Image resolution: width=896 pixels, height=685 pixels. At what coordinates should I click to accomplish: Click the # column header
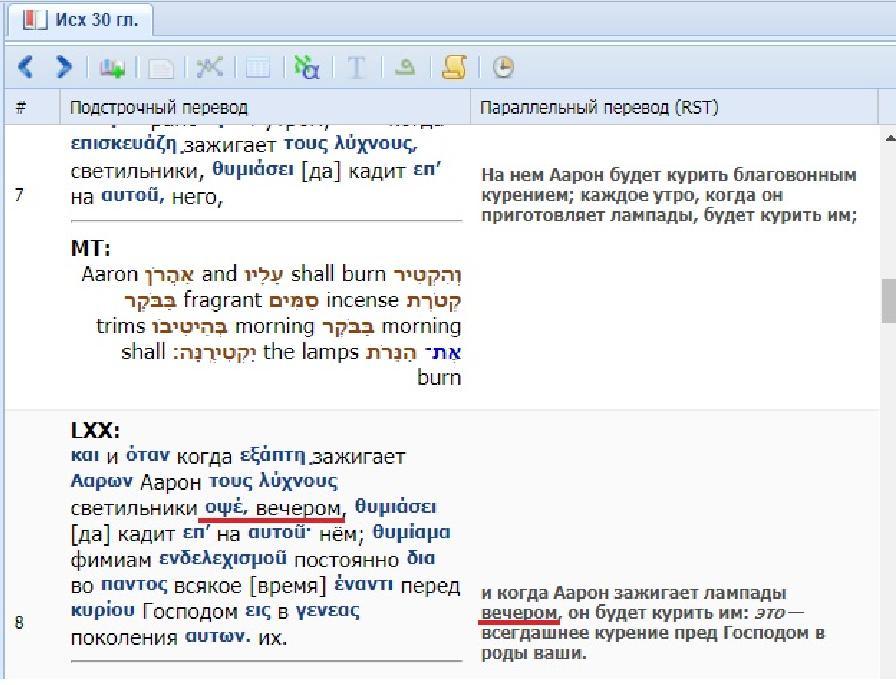pyautogui.click(x=21, y=107)
